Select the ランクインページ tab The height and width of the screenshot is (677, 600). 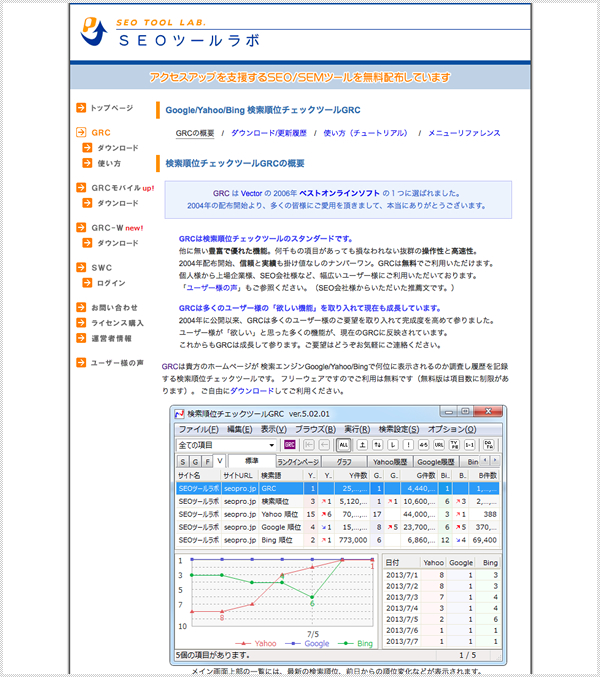coord(298,462)
